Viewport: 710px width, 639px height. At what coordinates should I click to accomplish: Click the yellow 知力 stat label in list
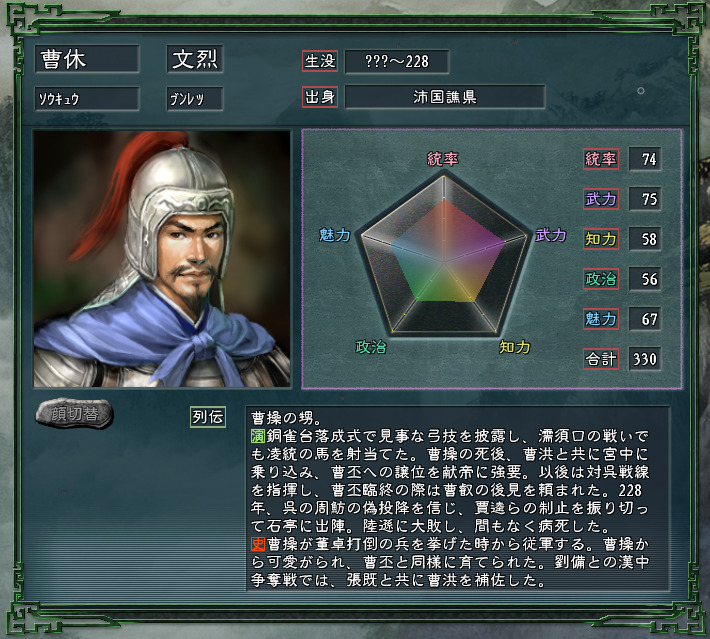[601, 239]
